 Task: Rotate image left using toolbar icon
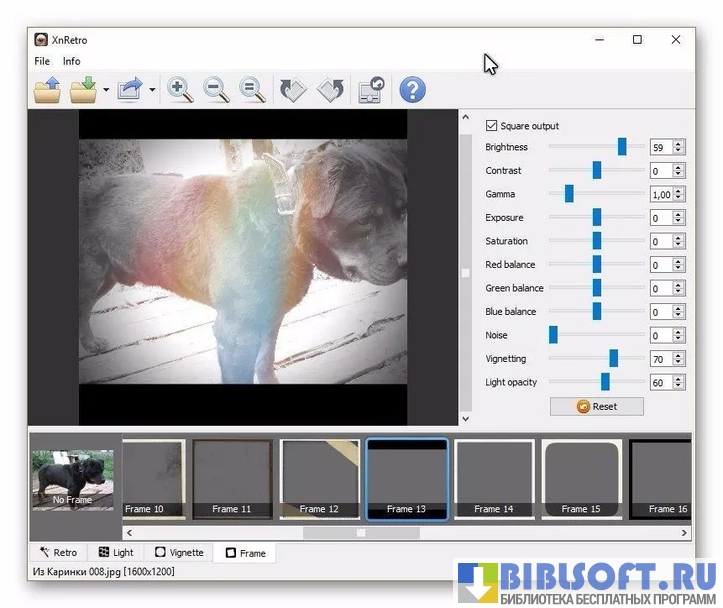(x=293, y=90)
